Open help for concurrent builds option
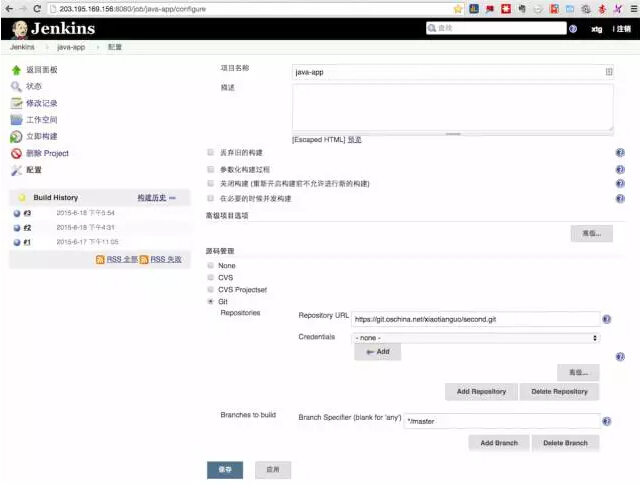 [620, 199]
